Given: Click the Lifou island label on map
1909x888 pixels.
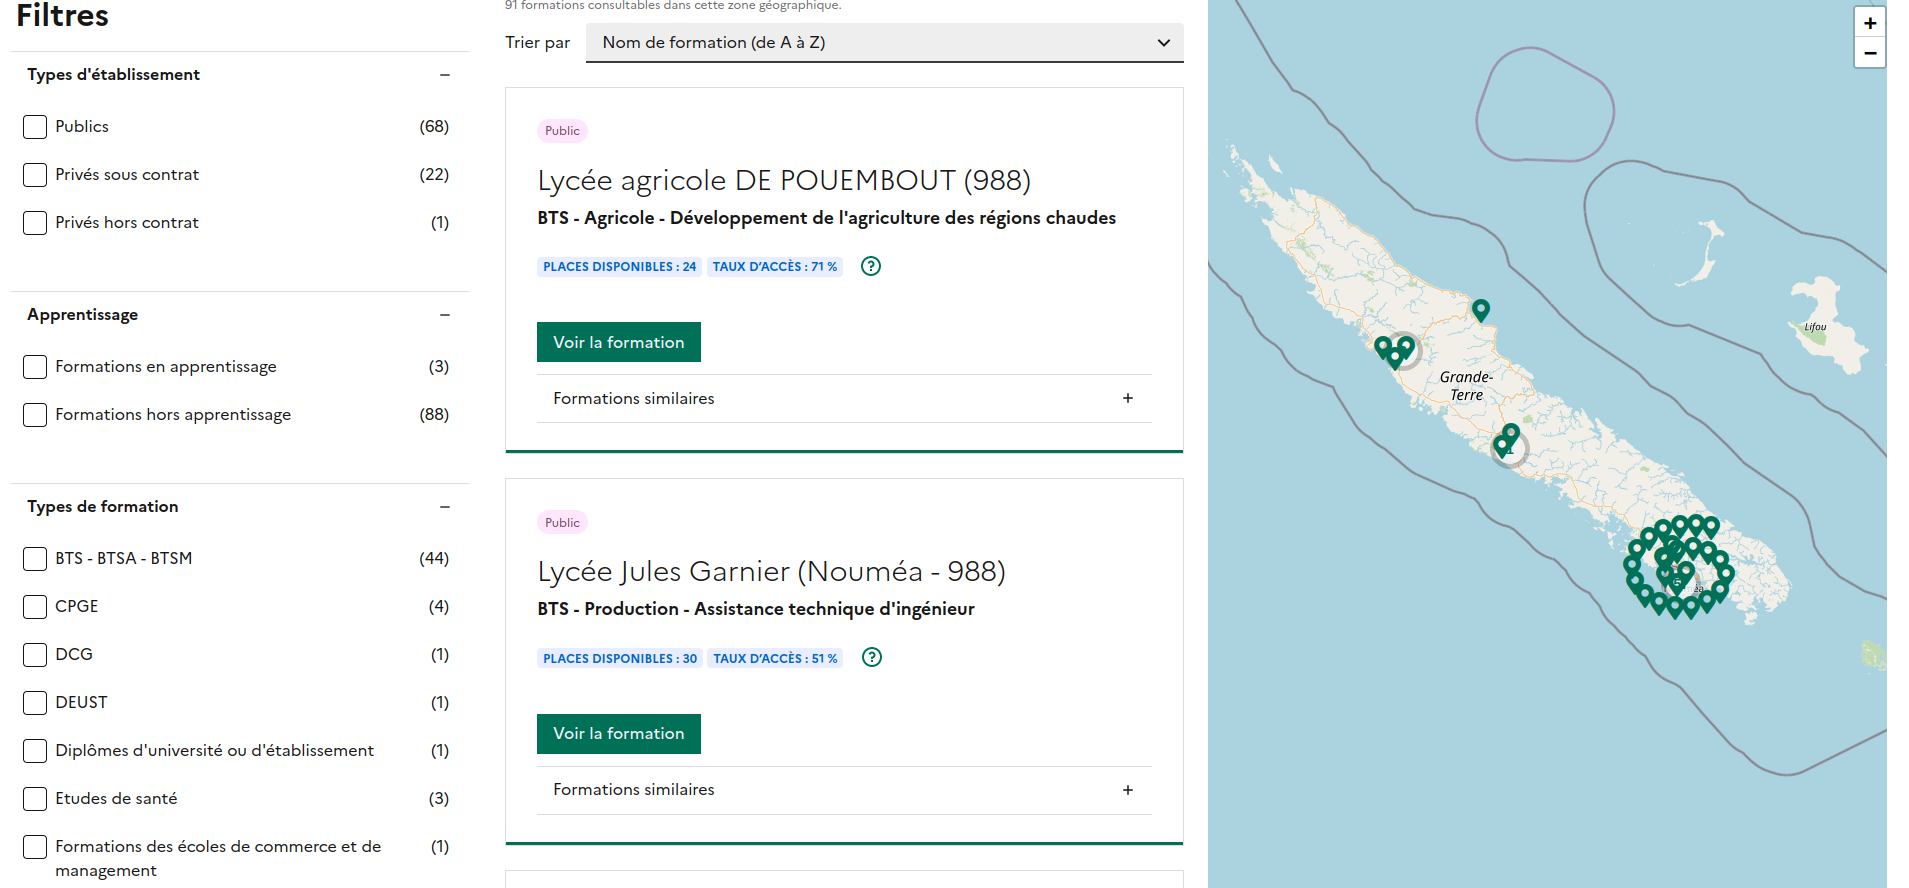Looking at the screenshot, I should (x=1815, y=327).
